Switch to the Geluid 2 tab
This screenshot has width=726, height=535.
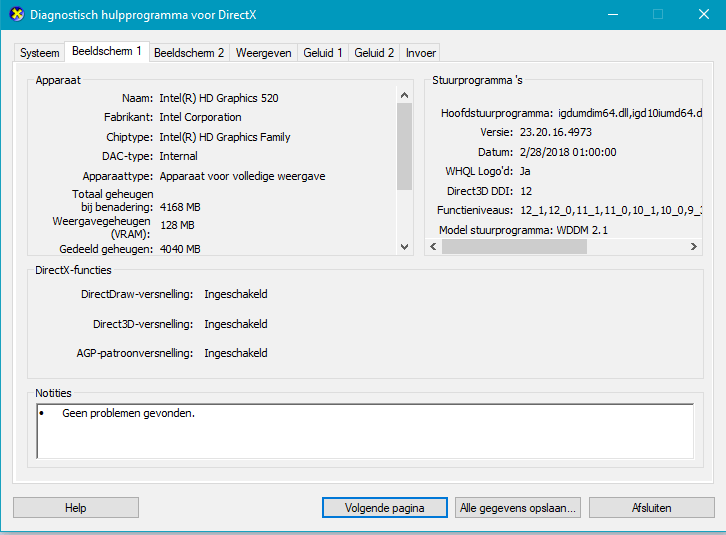coord(374,53)
